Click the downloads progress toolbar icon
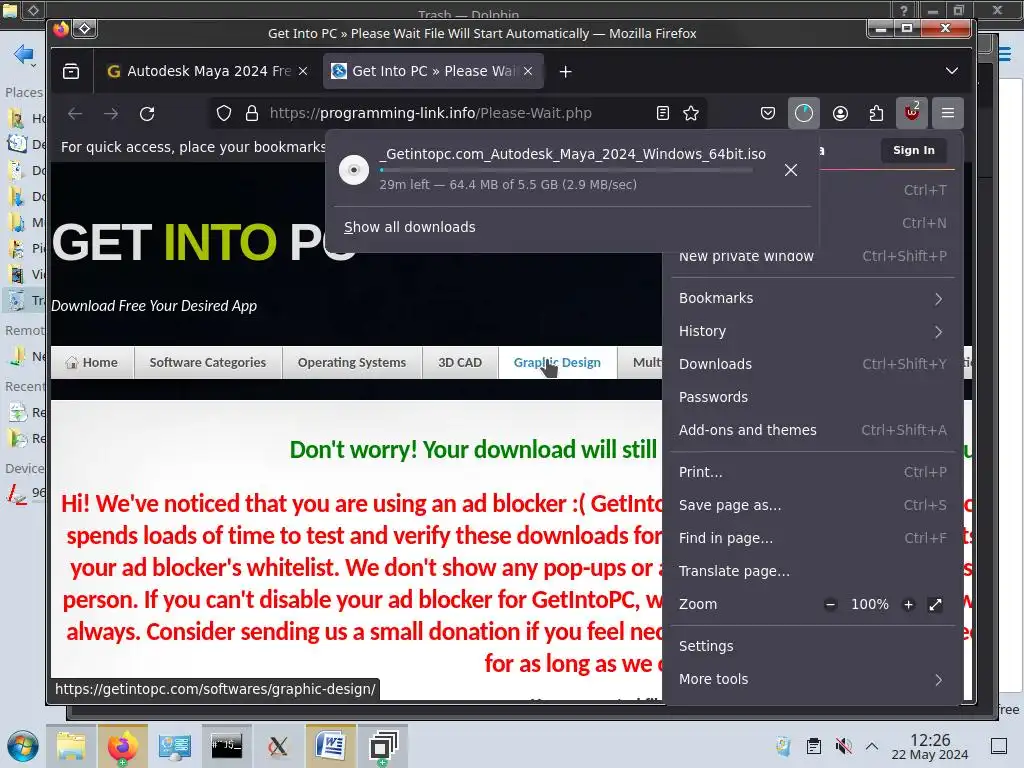 coord(804,114)
